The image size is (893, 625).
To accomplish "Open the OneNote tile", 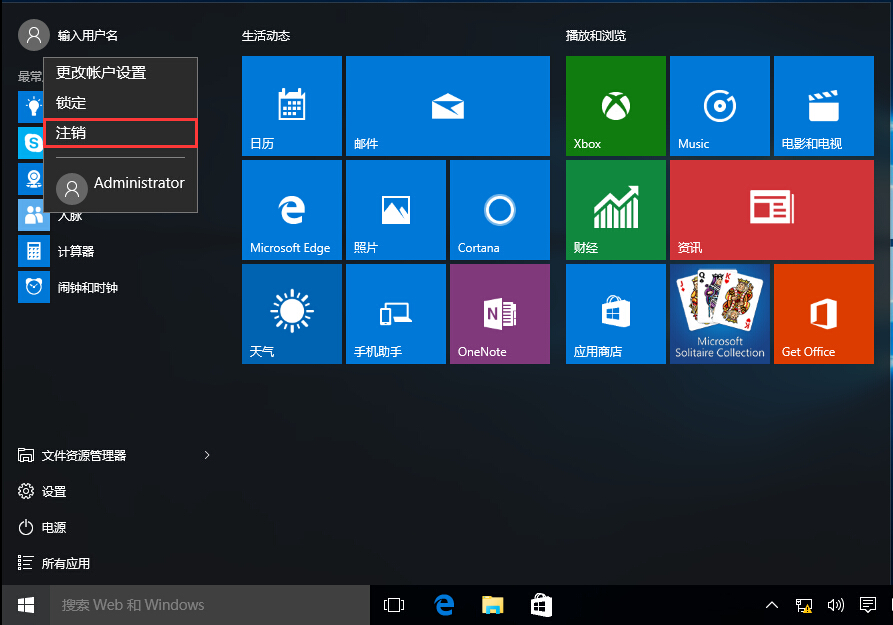I will (x=499, y=314).
